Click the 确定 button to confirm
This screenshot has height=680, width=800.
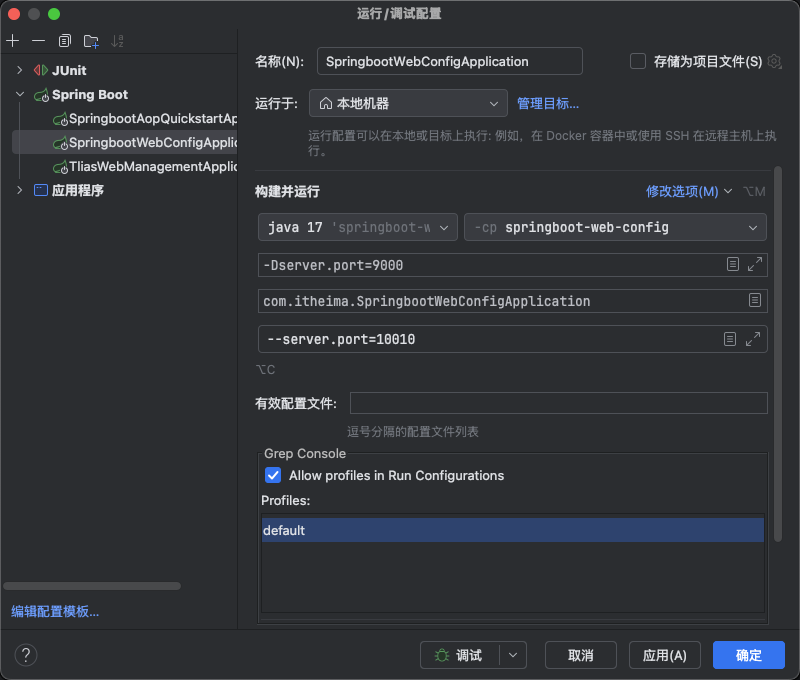point(748,655)
